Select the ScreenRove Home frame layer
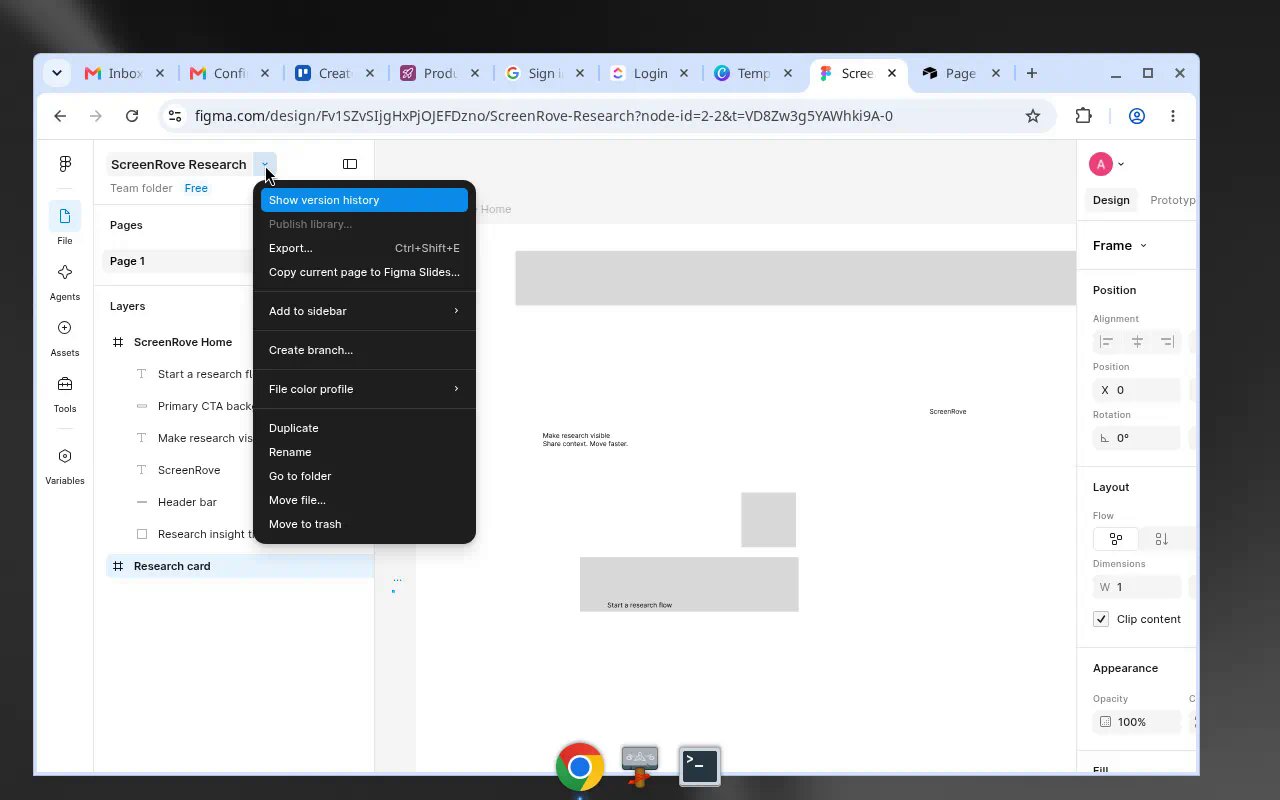 point(183,342)
